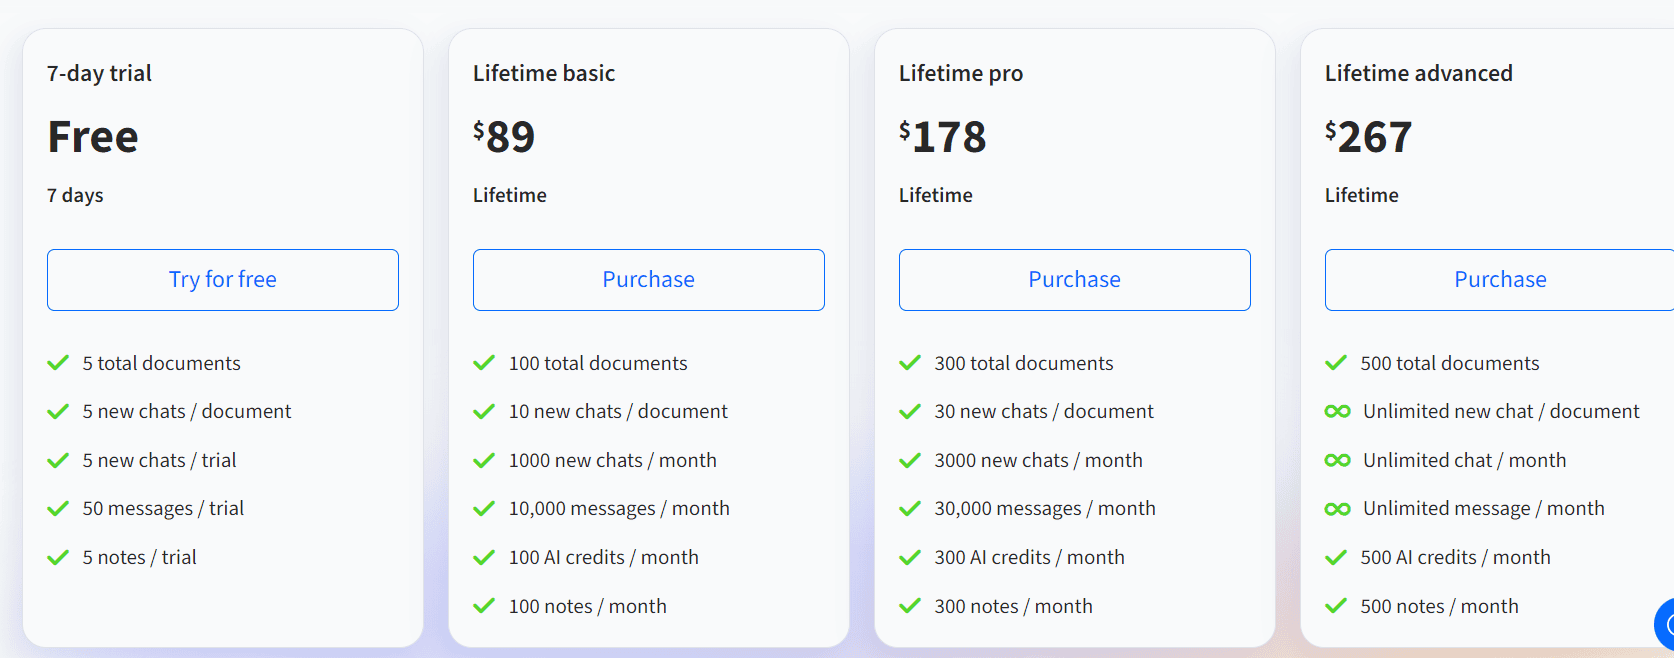Click the Try for free button
Viewport: 1674px width, 658px height.
click(x=223, y=280)
